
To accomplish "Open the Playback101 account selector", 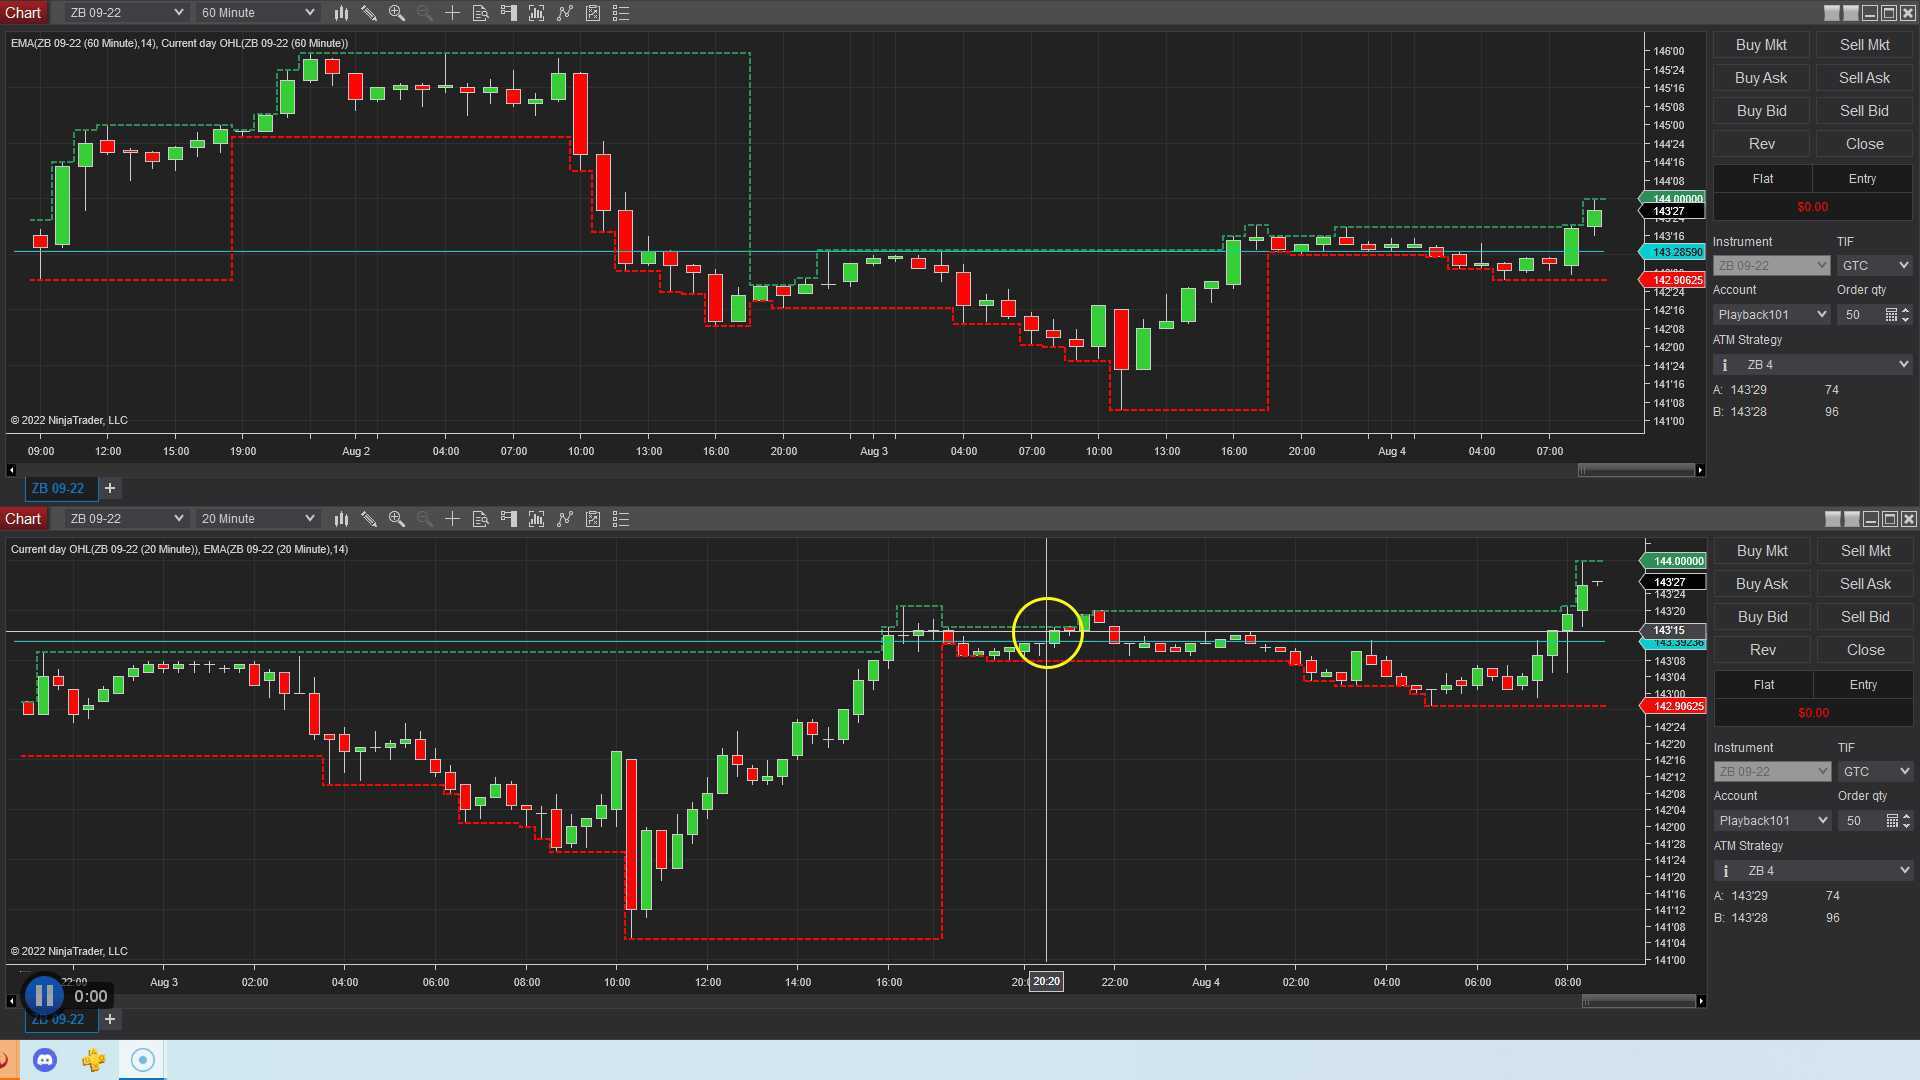I will (x=1770, y=314).
